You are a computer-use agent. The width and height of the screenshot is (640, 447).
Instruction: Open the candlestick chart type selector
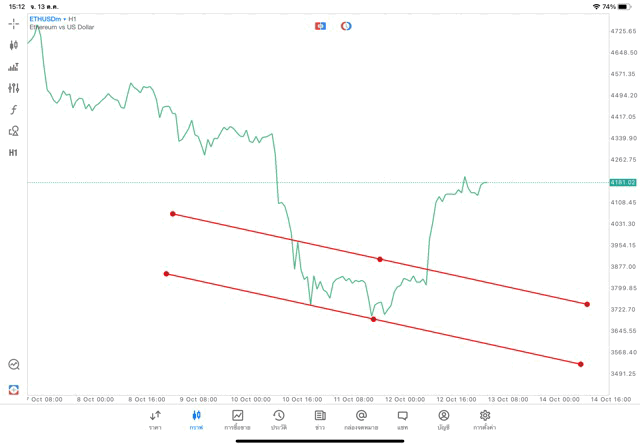13,45
